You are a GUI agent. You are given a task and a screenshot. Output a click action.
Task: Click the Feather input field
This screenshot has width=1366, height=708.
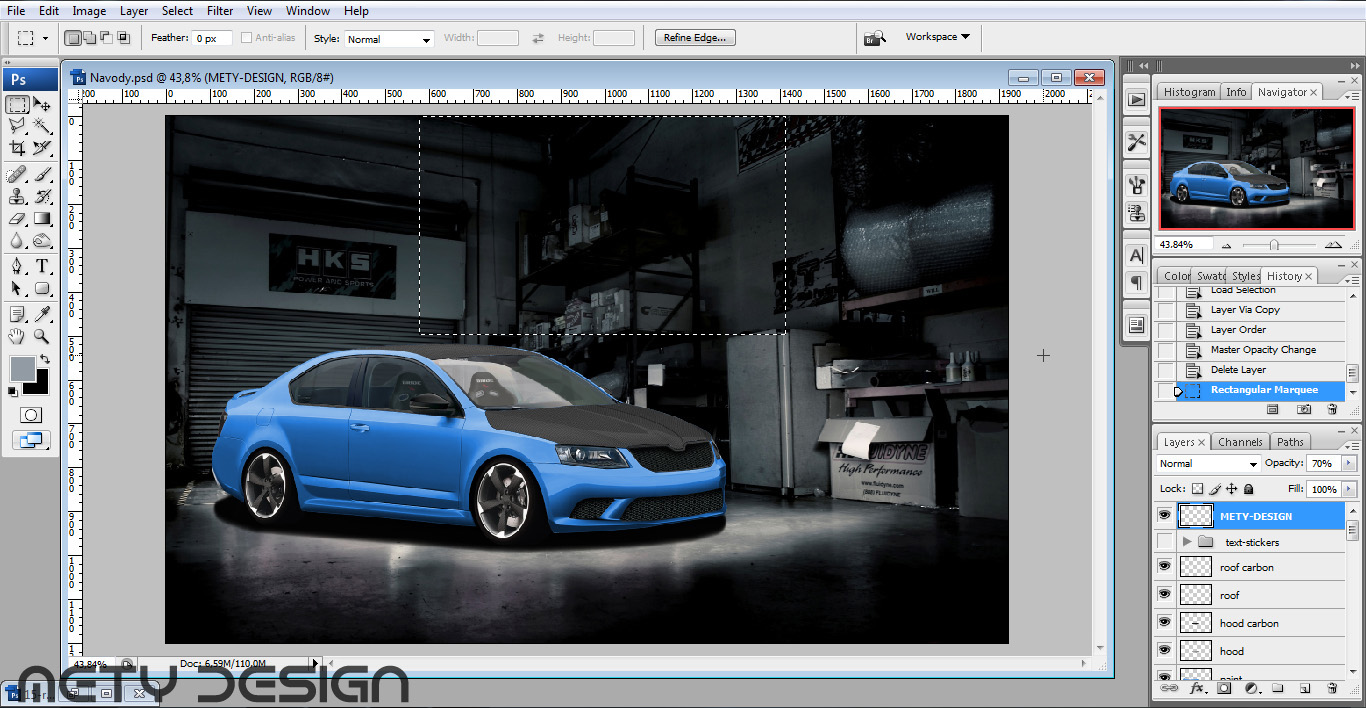212,38
